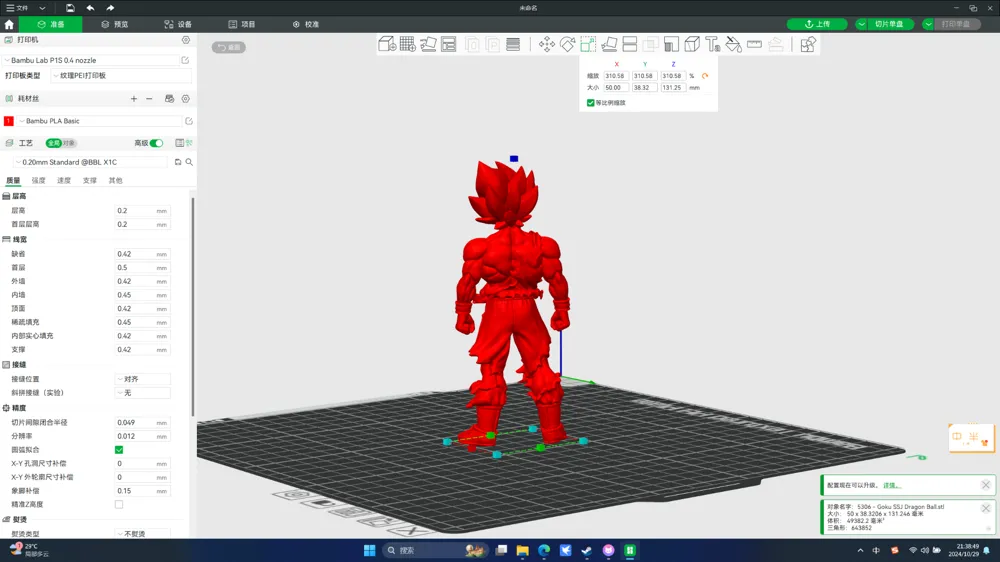Click the 切片单盘 slice plate button
The width and height of the screenshot is (1000, 562).
[891, 24]
